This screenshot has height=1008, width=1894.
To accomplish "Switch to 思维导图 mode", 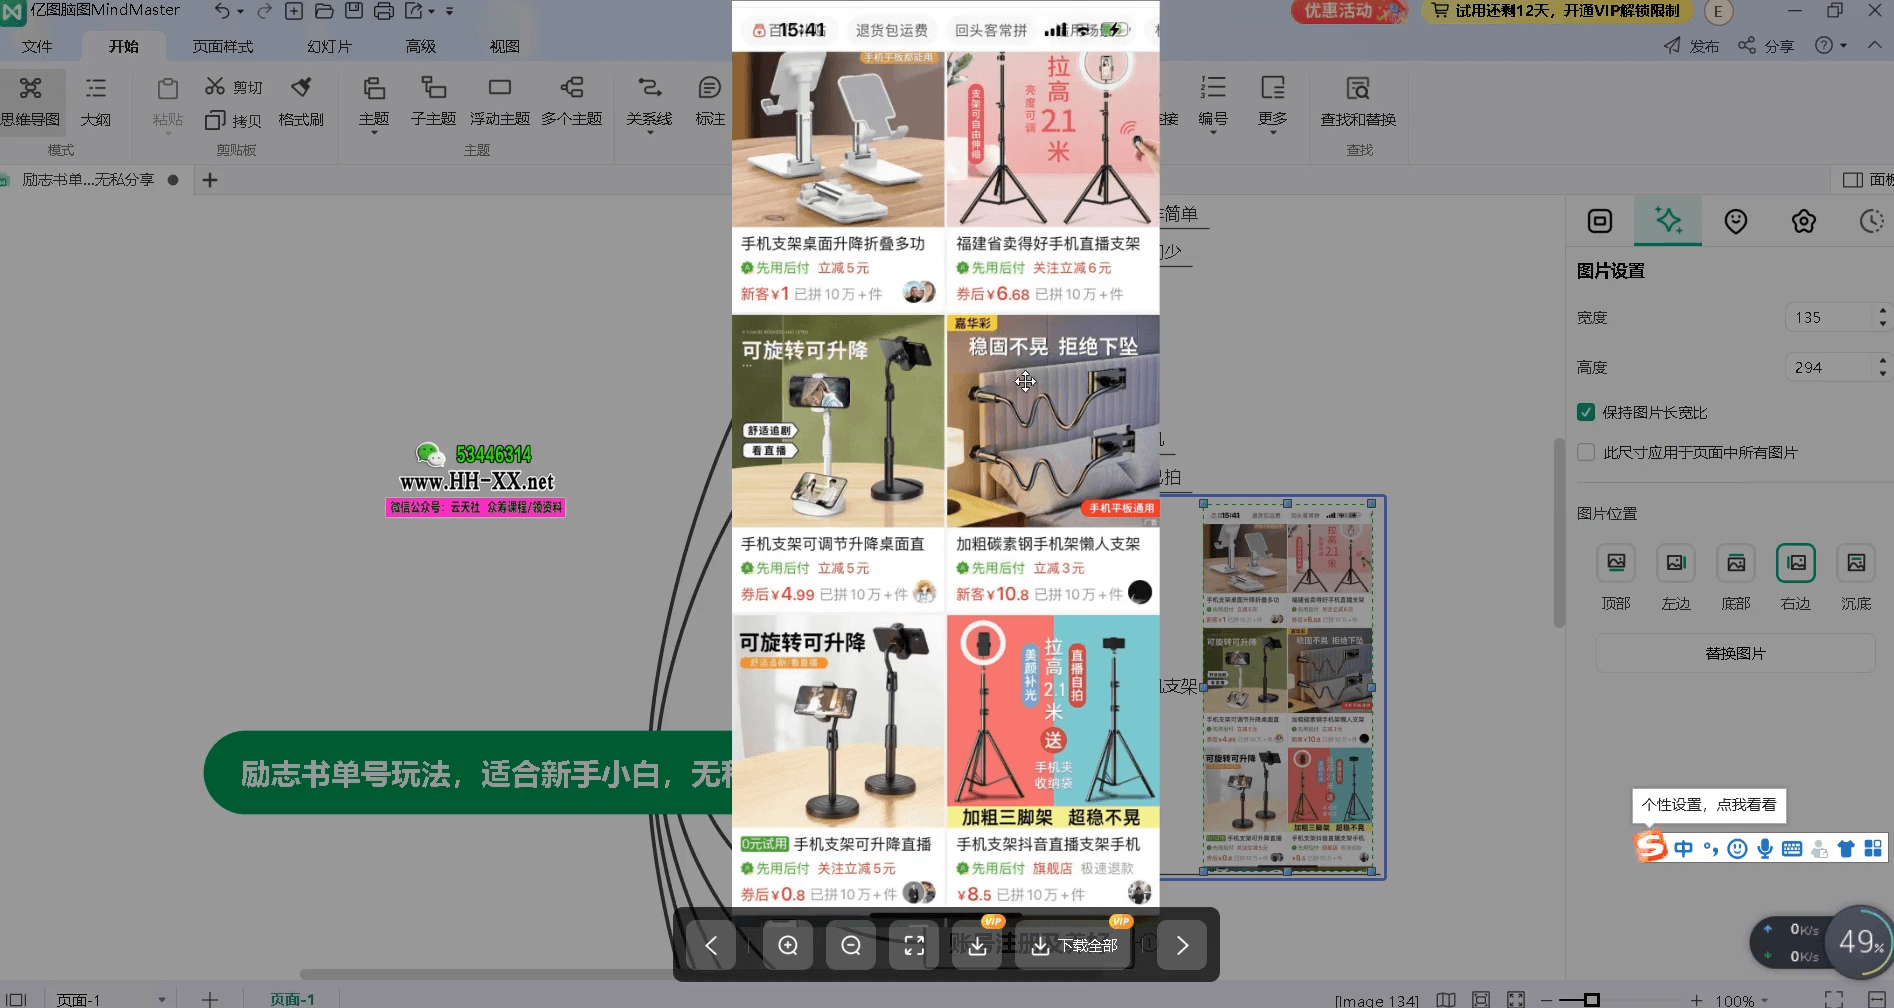I will tap(31, 102).
